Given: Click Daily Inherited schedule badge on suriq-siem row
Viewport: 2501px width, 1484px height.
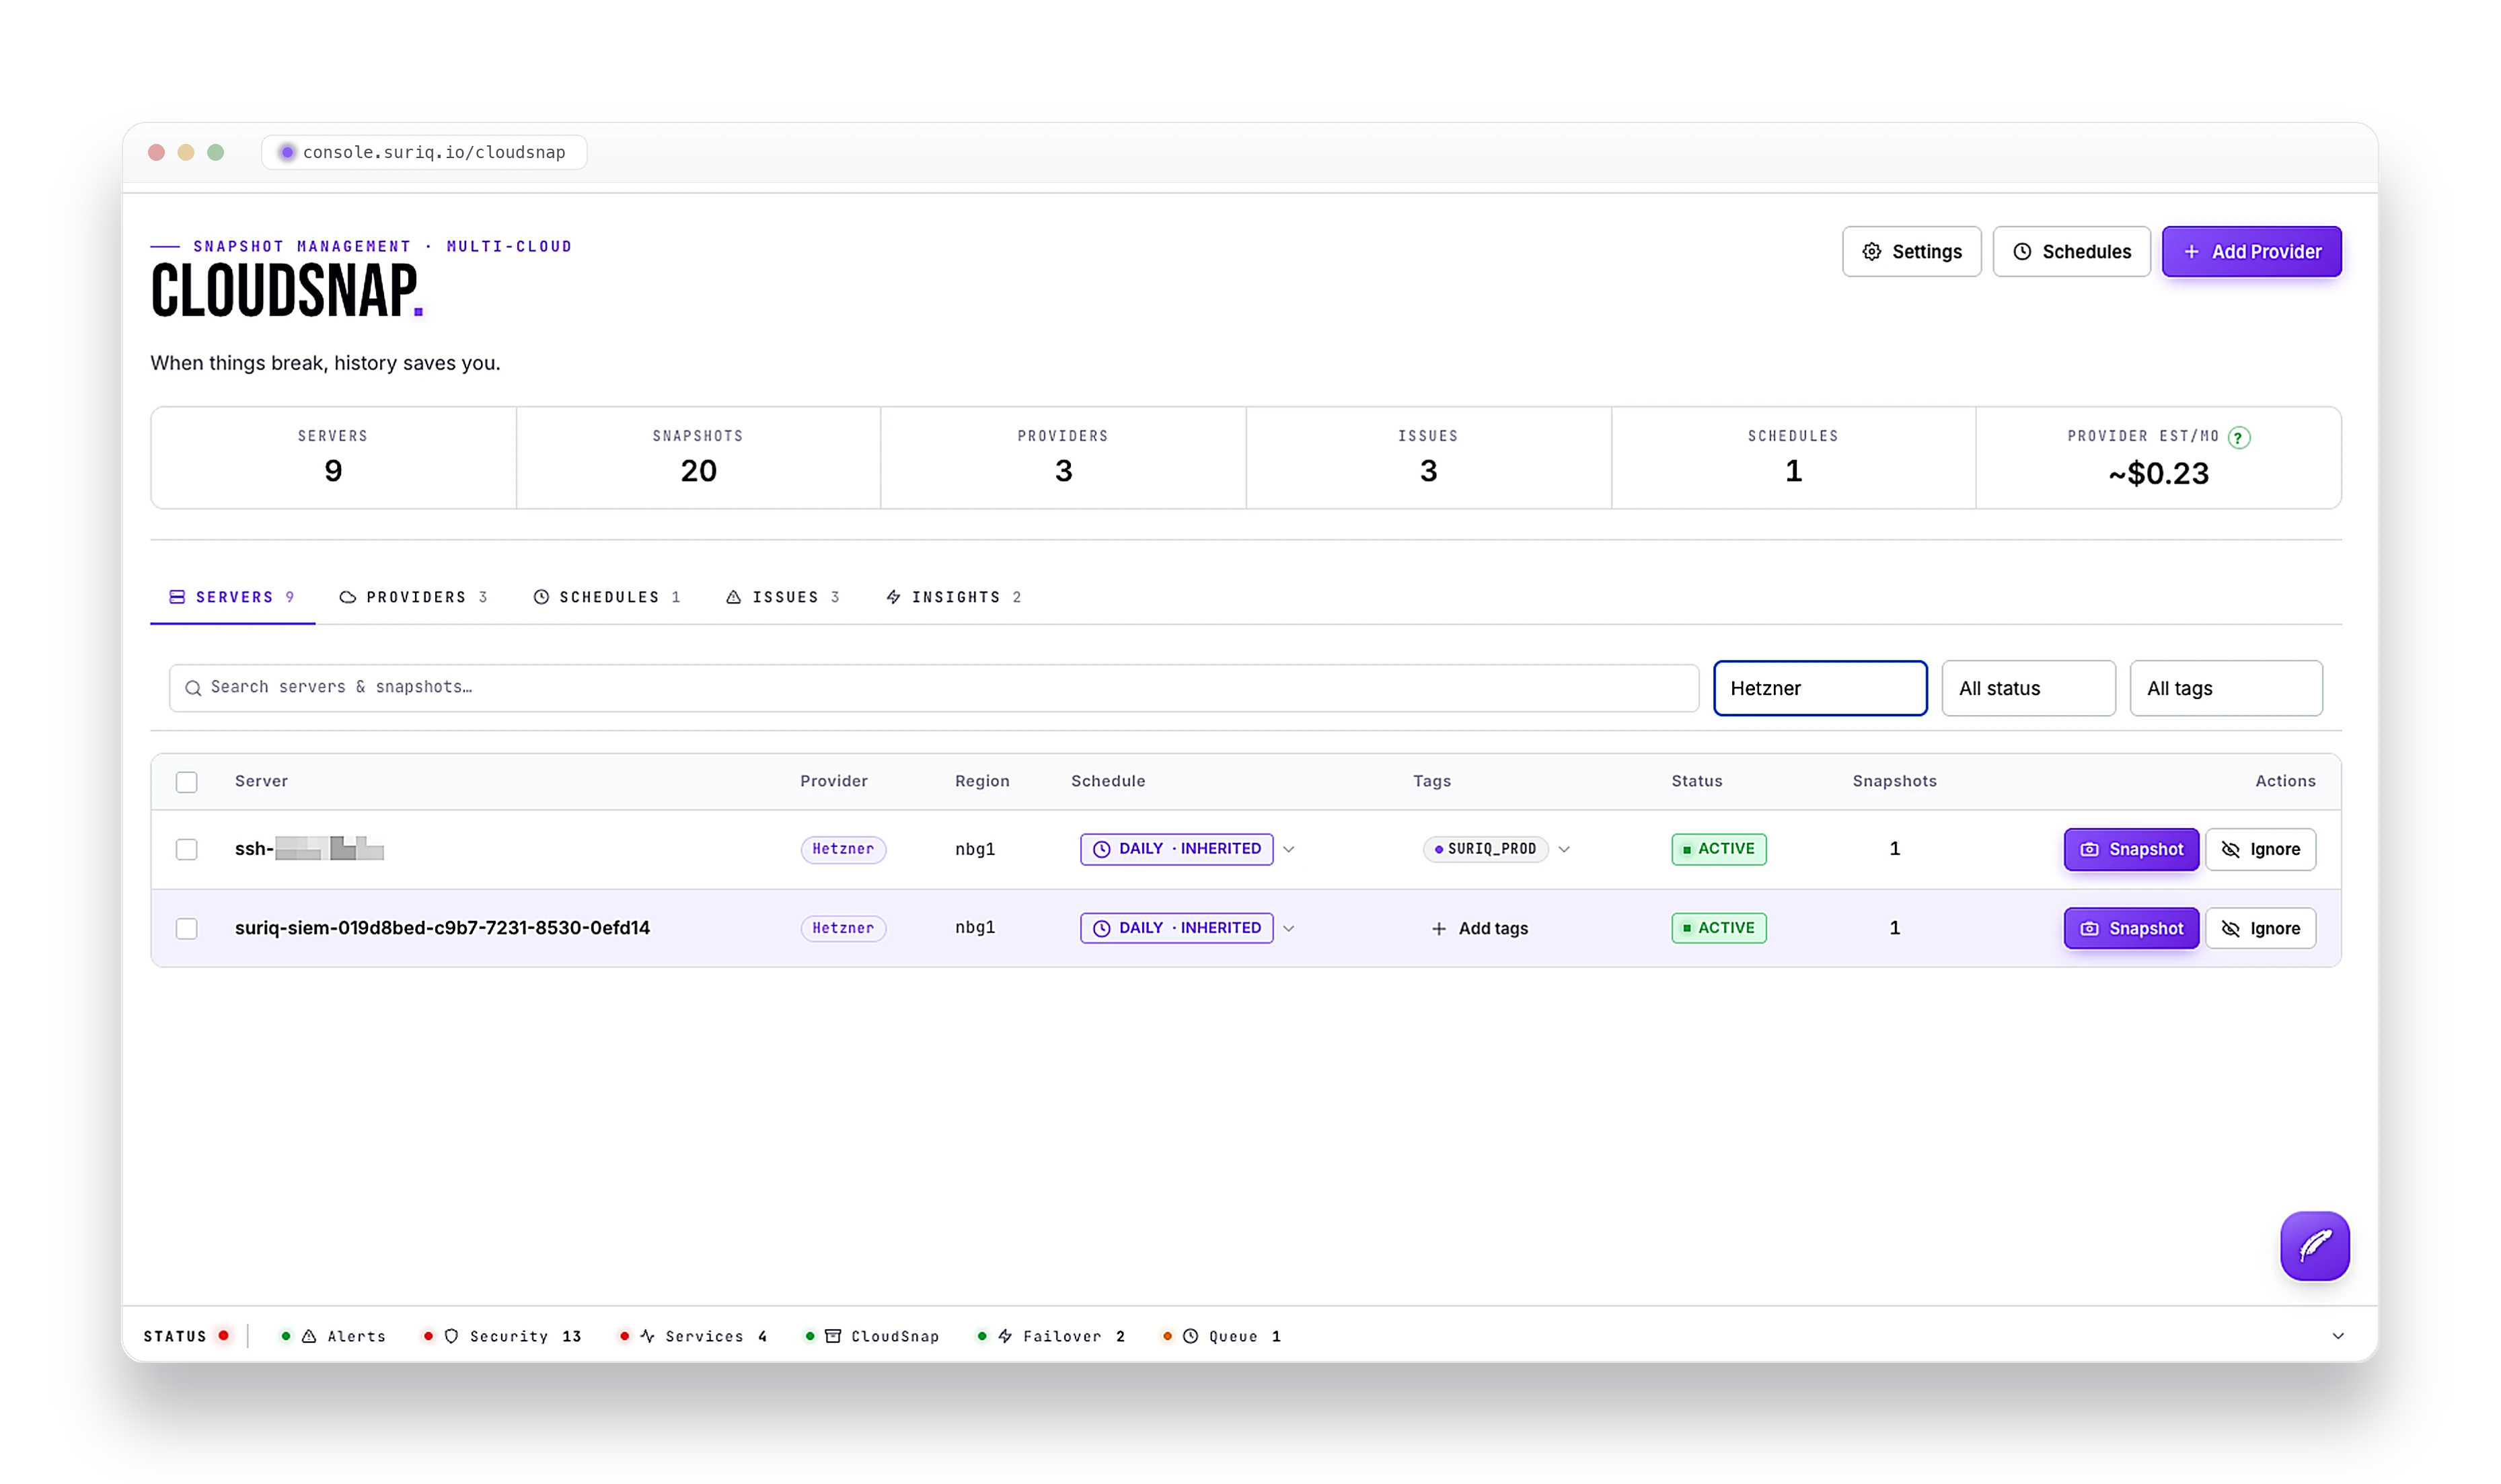Looking at the screenshot, I should click(1176, 928).
